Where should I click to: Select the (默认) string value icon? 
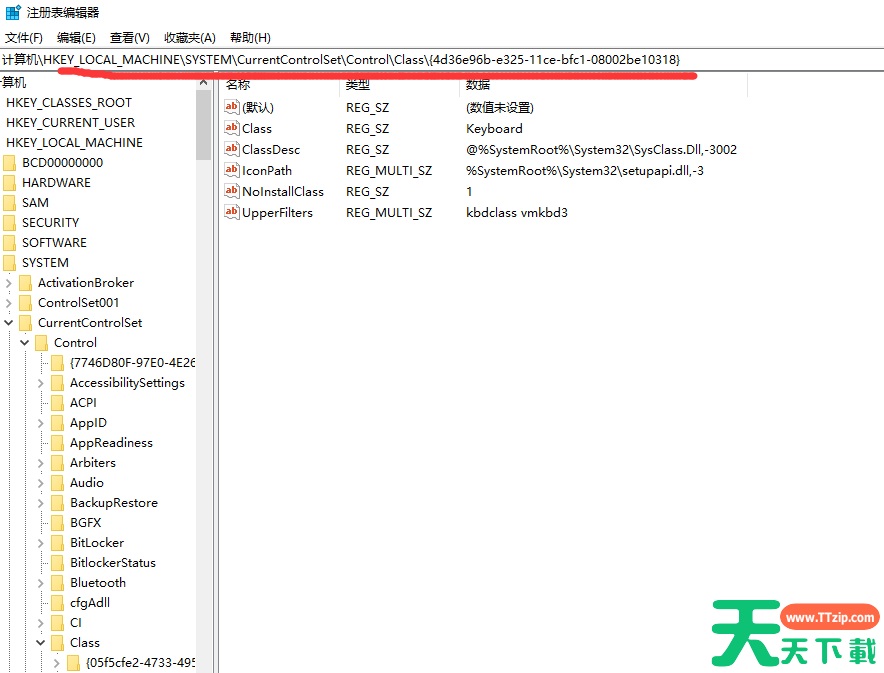pos(232,107)
